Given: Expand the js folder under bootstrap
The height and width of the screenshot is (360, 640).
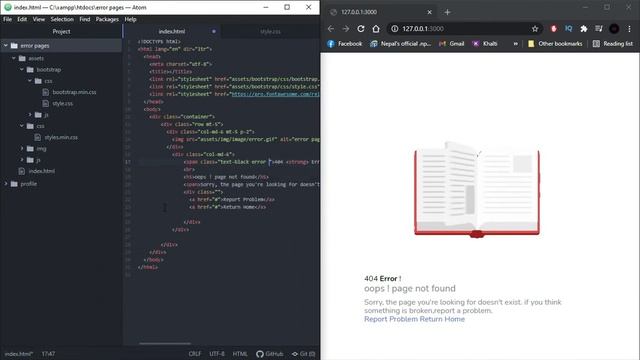Looking at the screenshot, I should (x=30, y=115).
